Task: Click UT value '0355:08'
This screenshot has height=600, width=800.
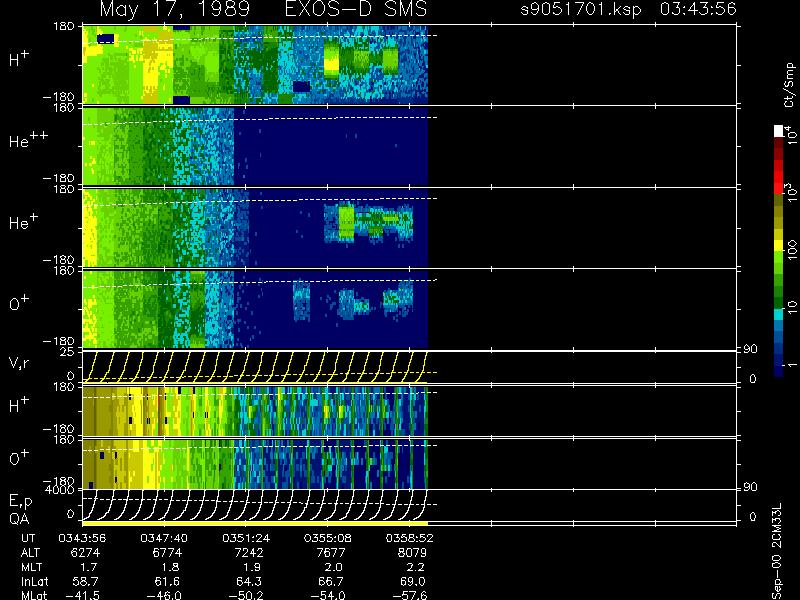Action: 328,538
